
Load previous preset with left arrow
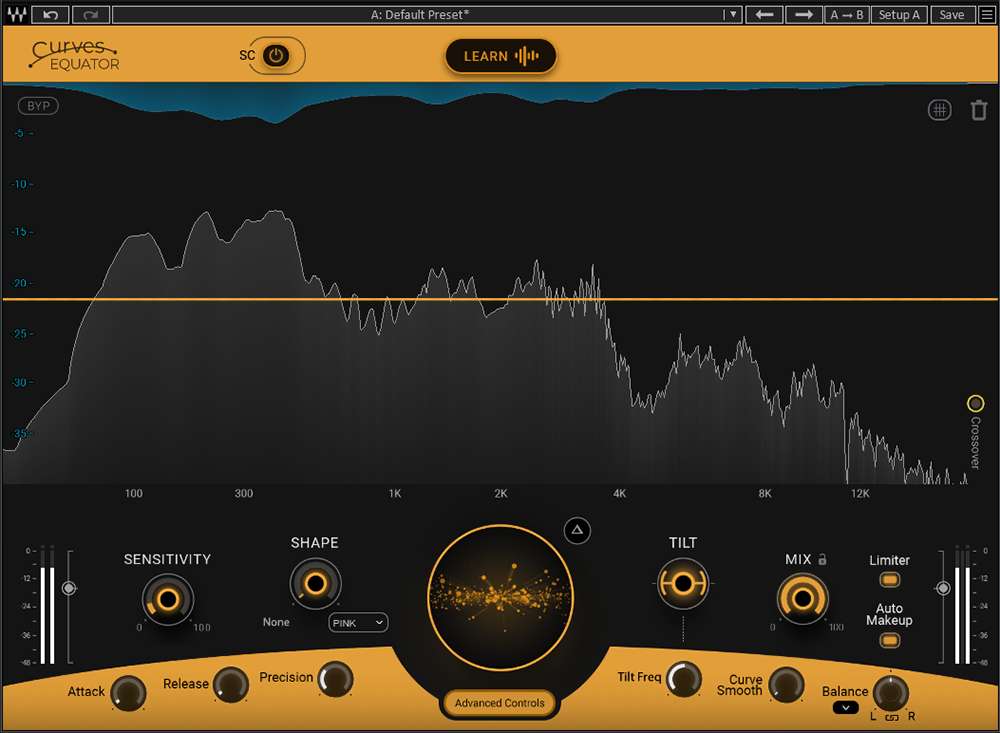pyautogui.click(x=765, y=15)
